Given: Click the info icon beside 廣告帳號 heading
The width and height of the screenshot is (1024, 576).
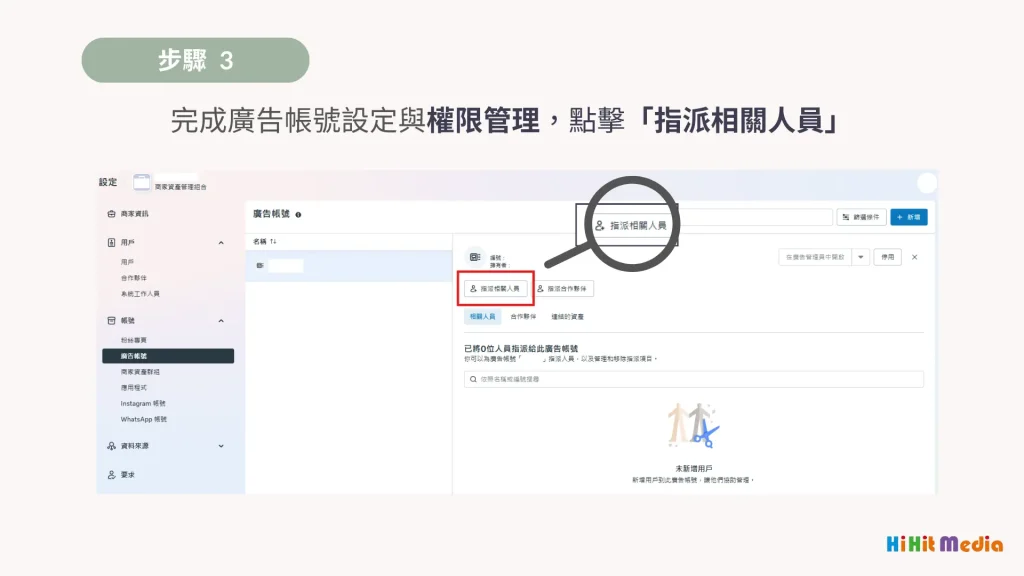Looking at the screenshot, I should click(298, 215).
